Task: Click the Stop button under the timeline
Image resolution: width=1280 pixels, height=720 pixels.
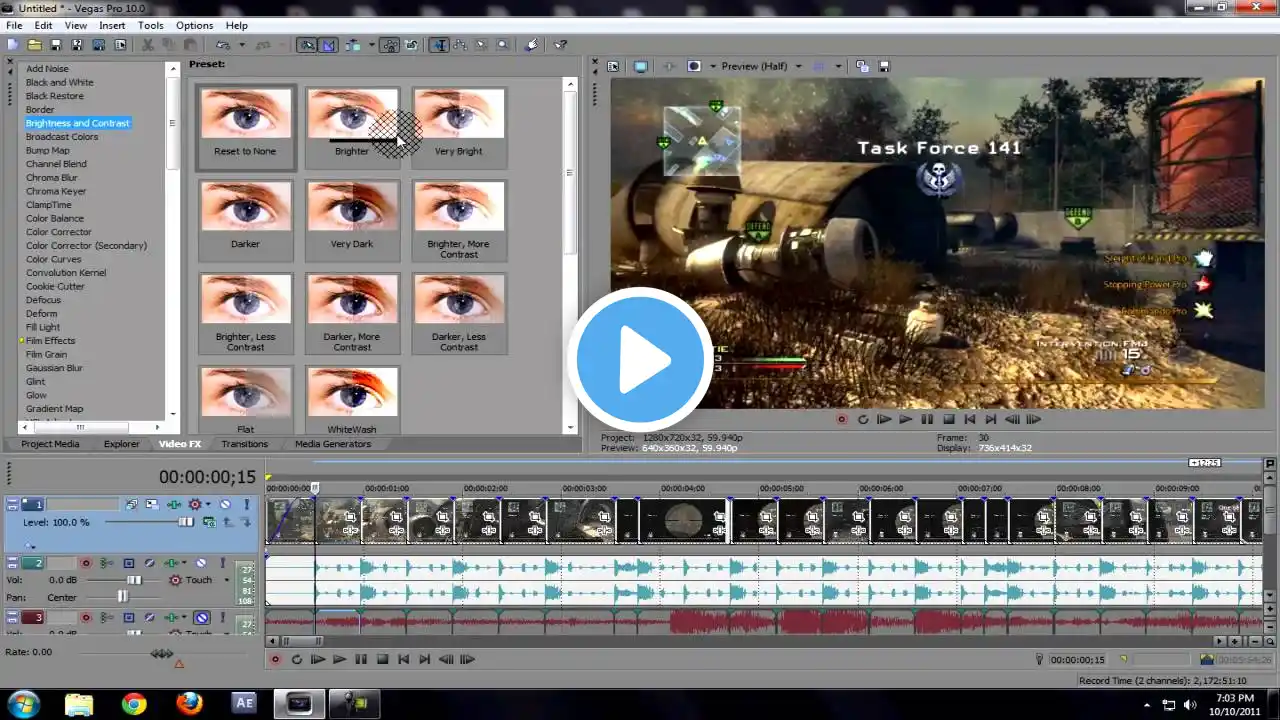Action: [382, 660]
